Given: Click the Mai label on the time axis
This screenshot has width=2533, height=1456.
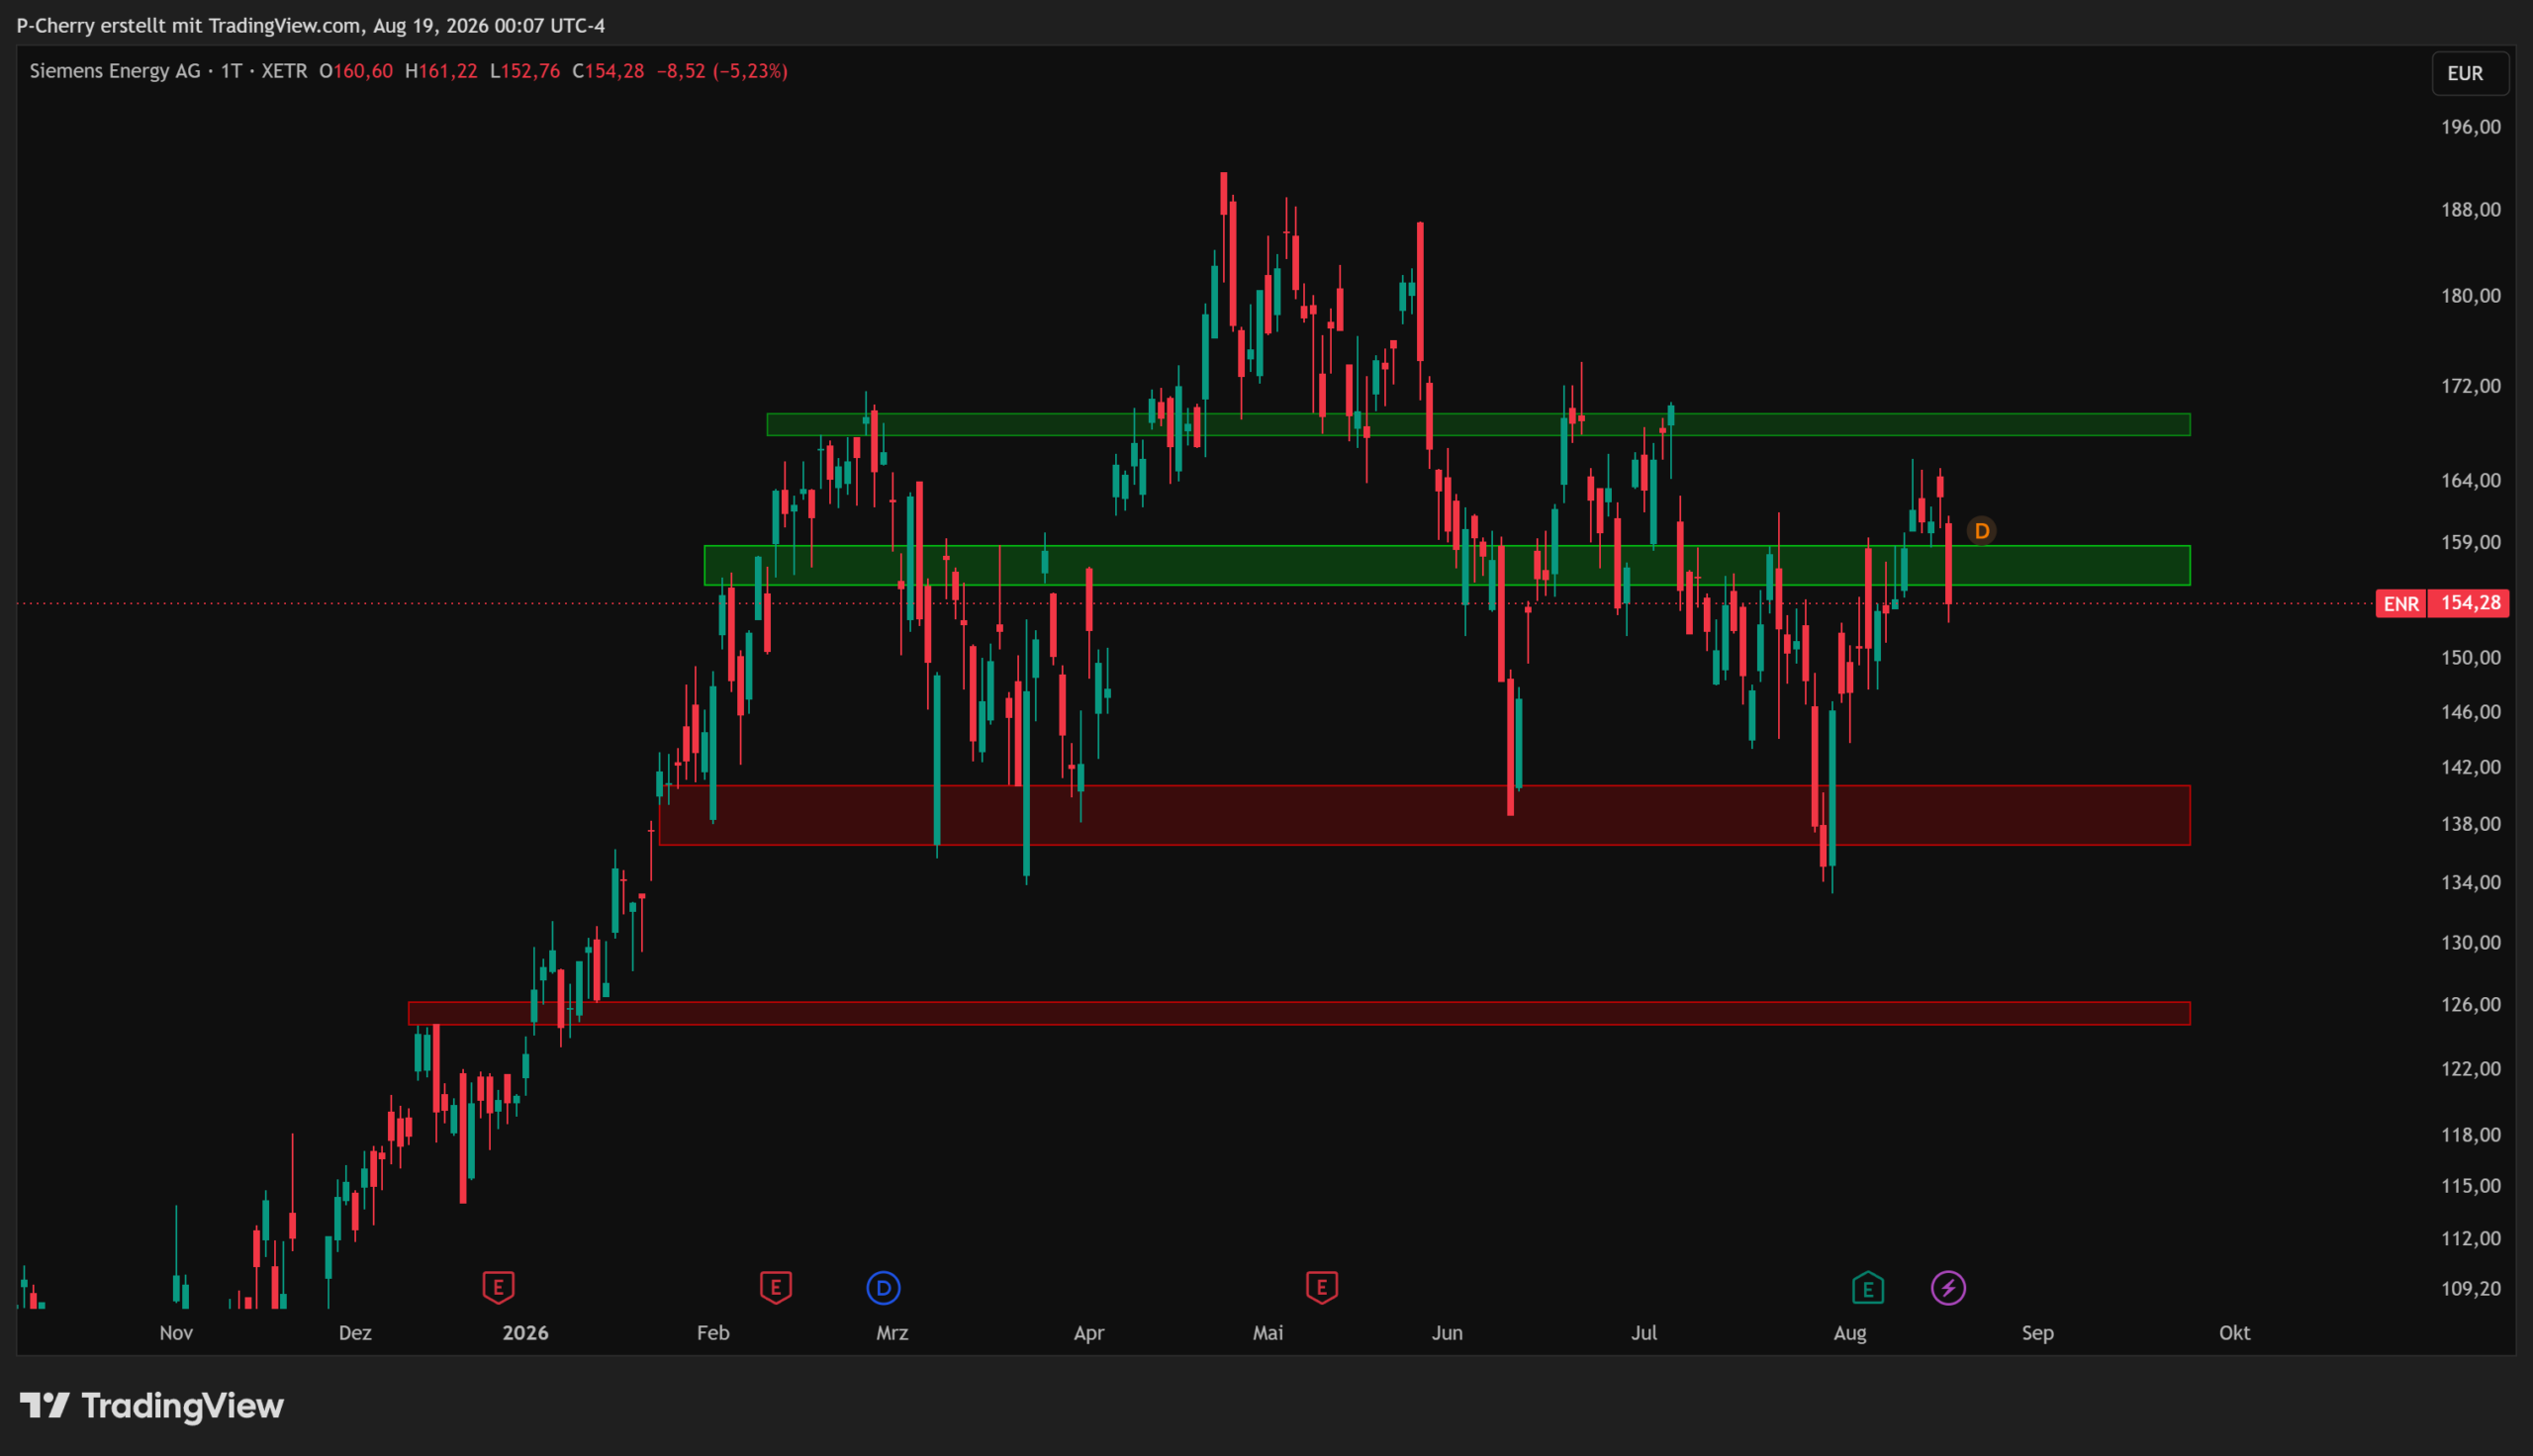Looking at the screenshot, I should point(1268,1333).
